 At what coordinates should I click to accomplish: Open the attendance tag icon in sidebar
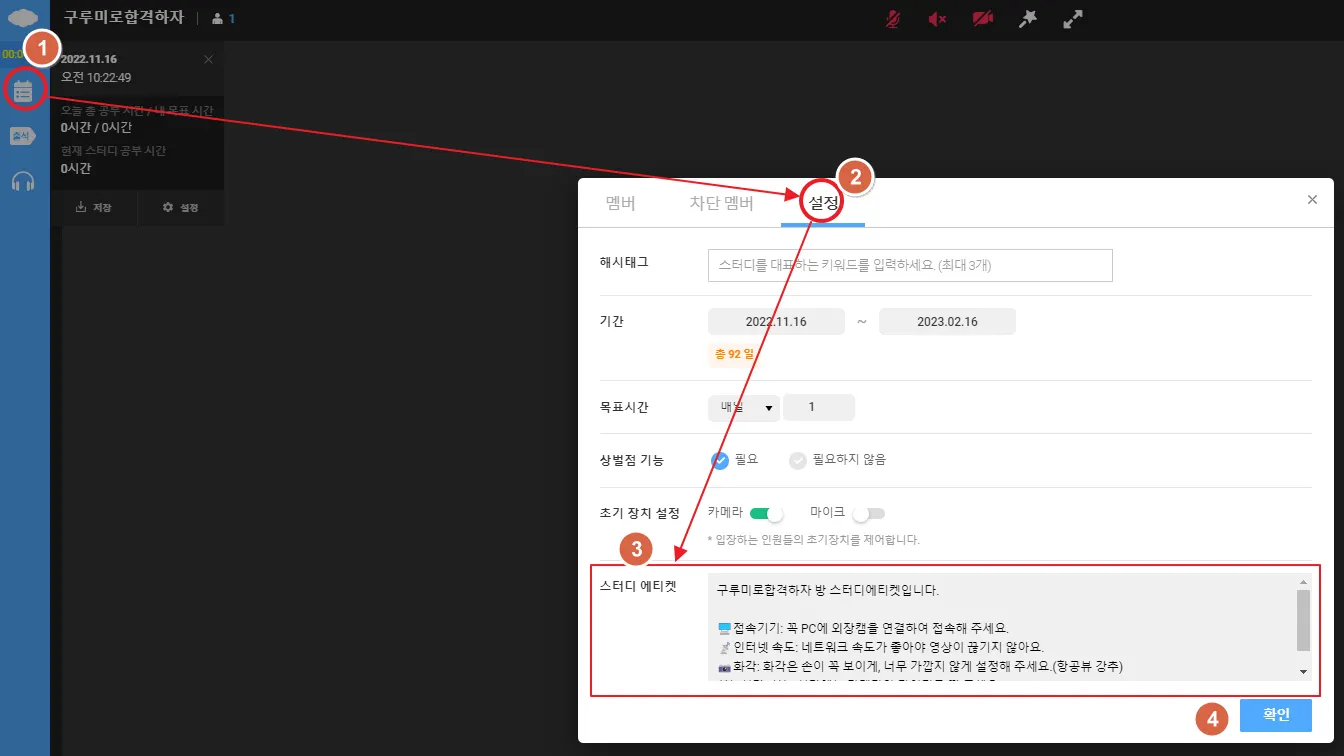point(23,136)
